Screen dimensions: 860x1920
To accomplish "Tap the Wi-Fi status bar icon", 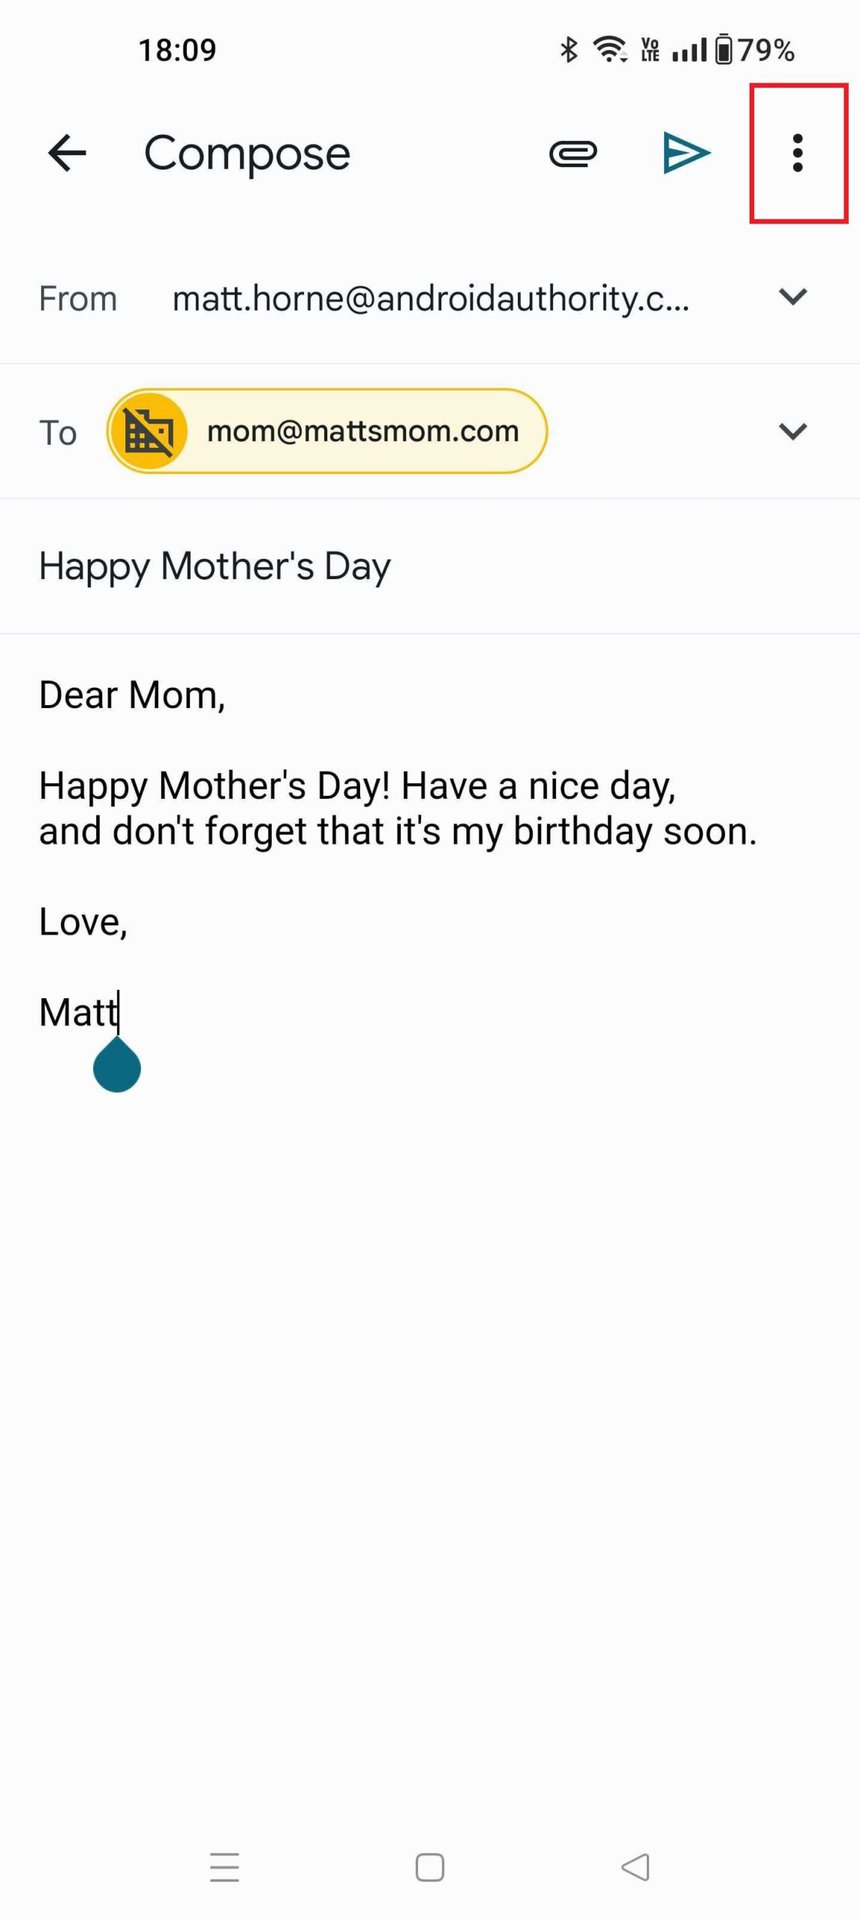I will [609, 49].
